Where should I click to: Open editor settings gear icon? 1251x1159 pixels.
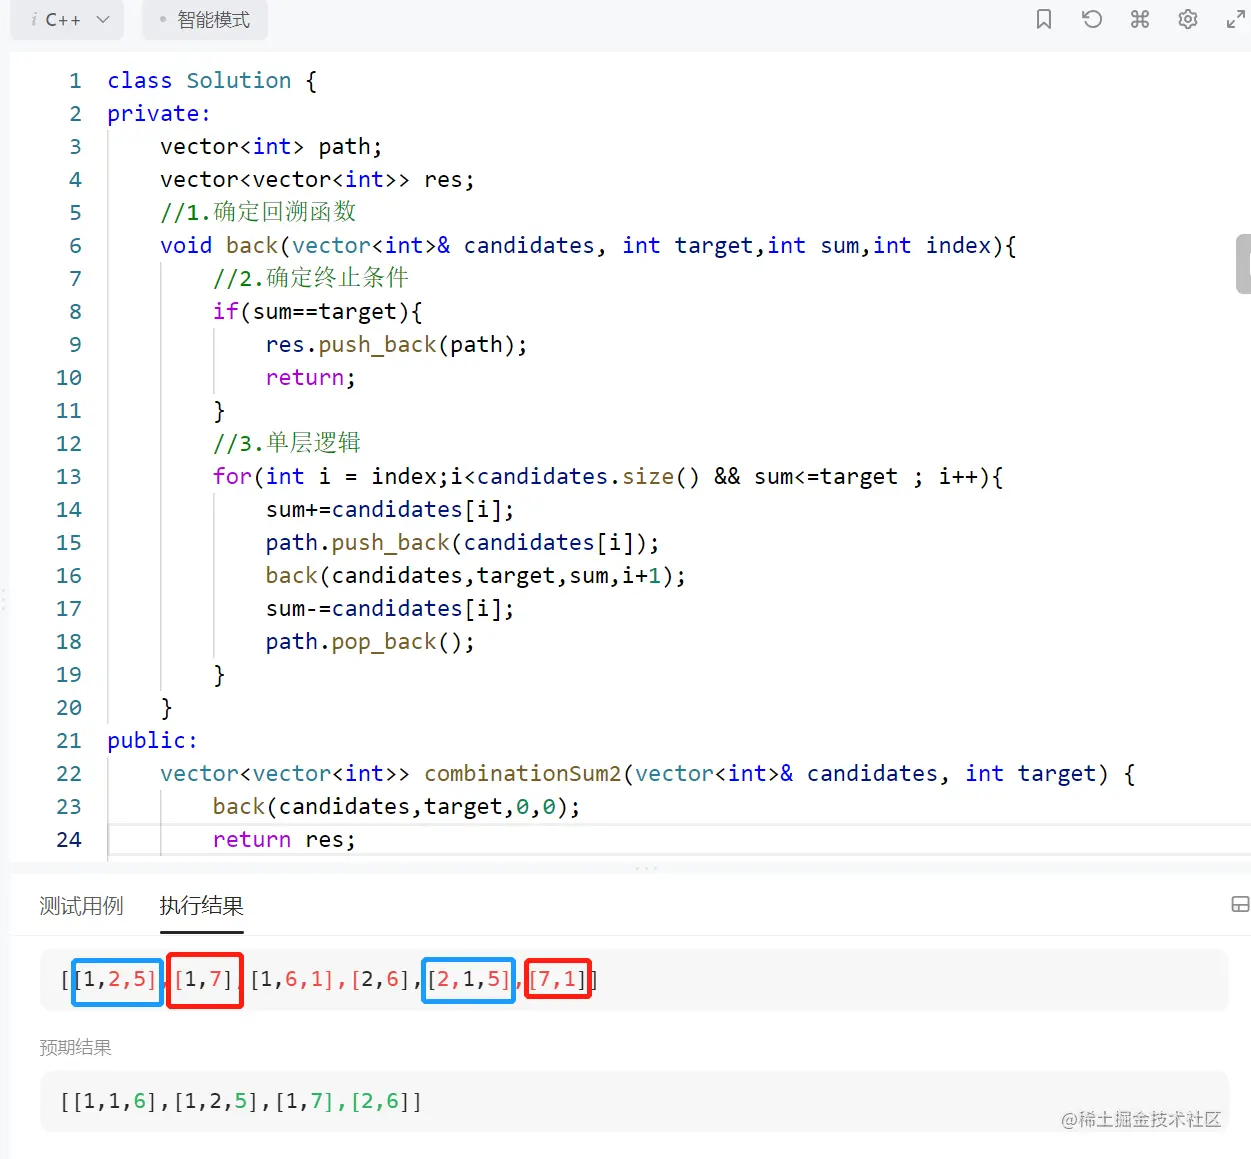(1188, 19)
